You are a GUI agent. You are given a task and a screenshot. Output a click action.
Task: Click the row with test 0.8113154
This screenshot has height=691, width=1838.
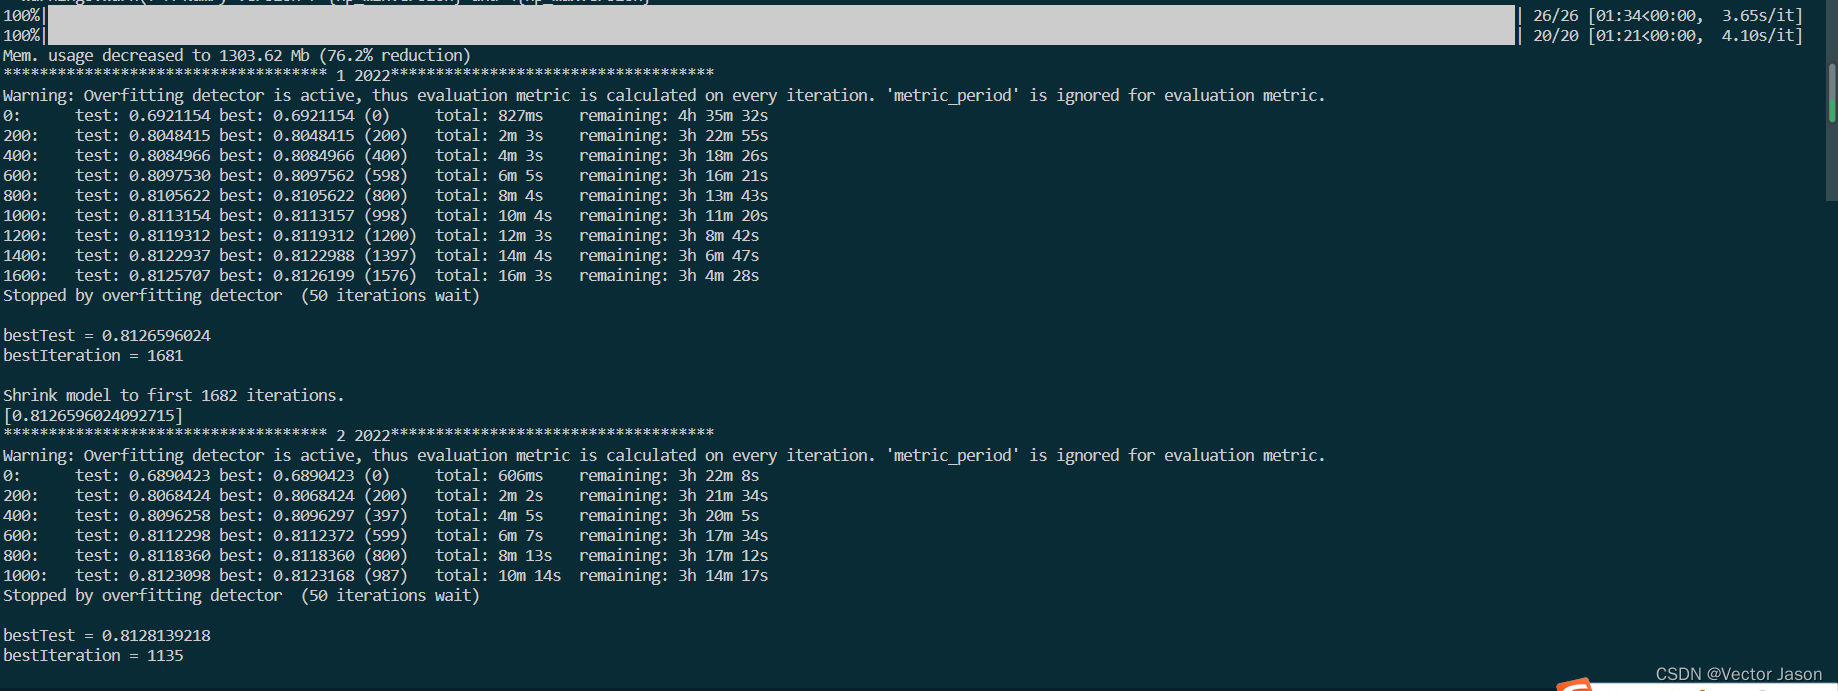pos(385,215)
